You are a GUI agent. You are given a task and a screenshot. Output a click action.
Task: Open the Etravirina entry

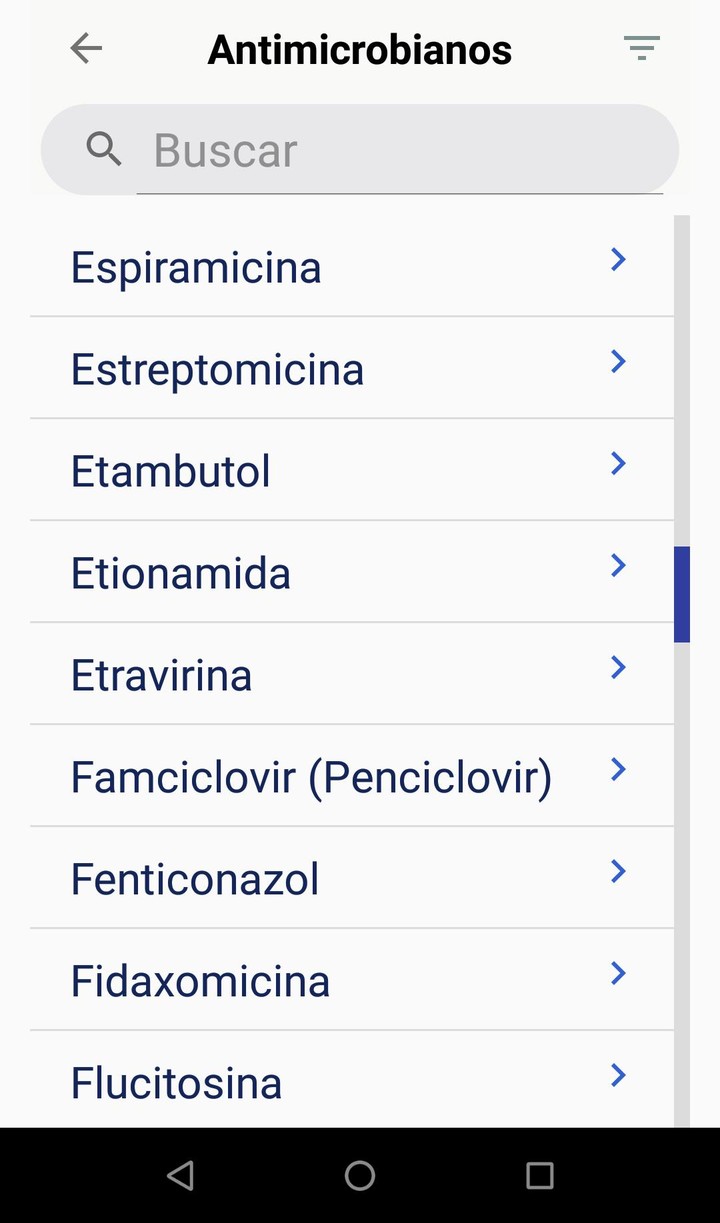(x=162, y=676)
